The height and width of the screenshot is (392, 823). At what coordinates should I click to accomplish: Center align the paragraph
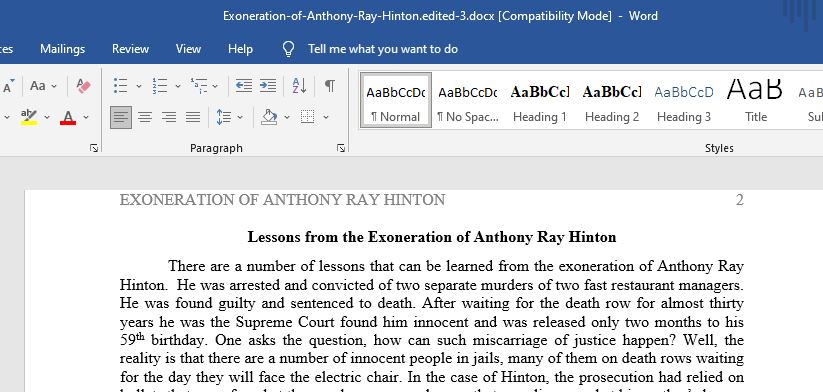[145, 117]
